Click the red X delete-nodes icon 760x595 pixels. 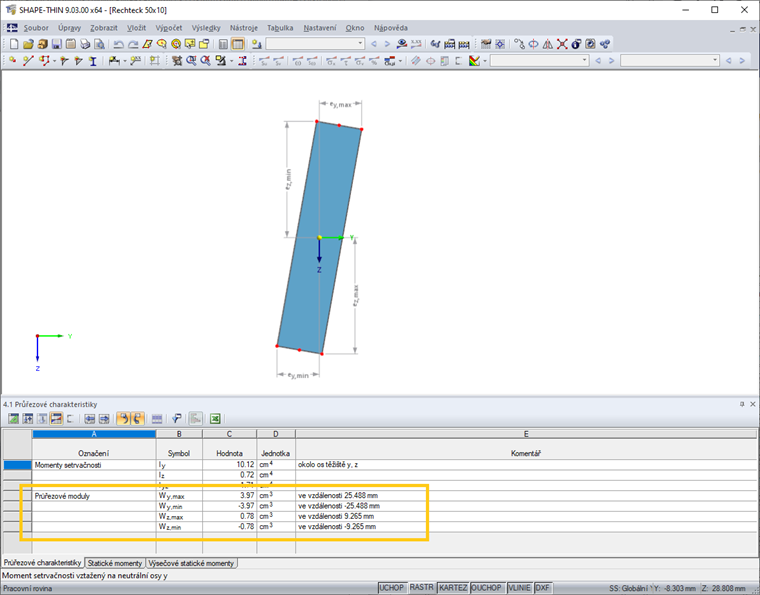click(562, 44)
